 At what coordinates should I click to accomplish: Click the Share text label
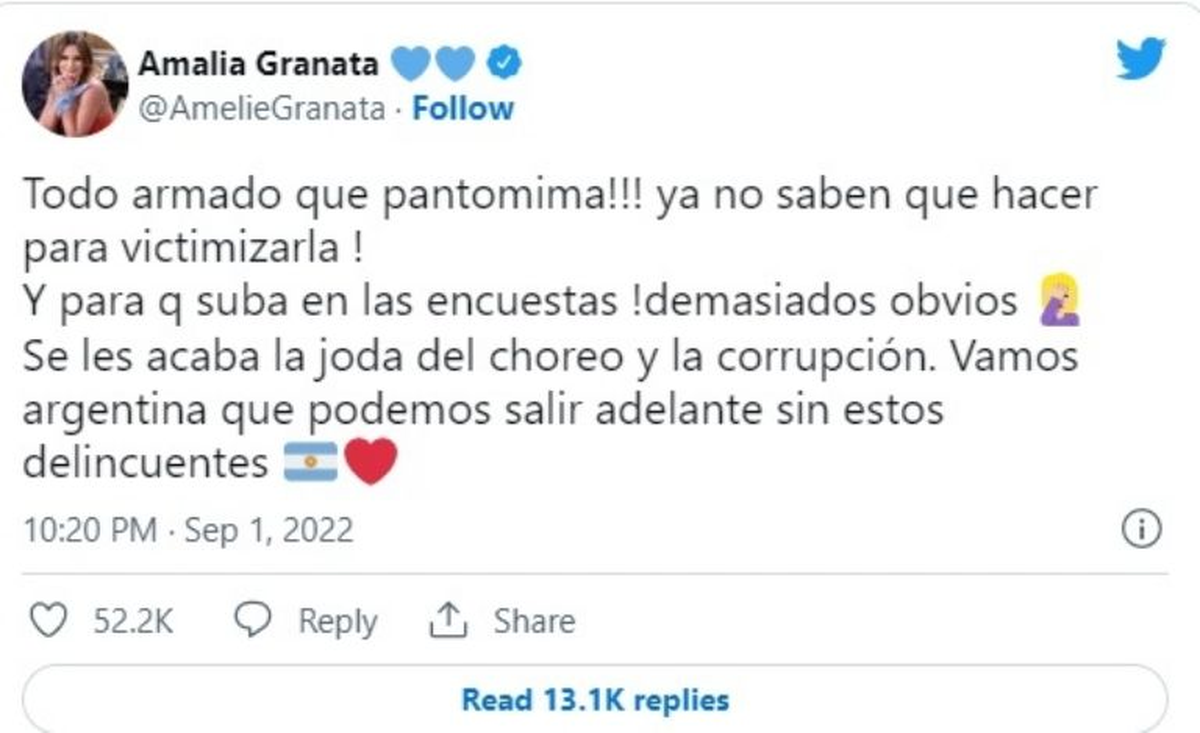[x=534, y=621]
